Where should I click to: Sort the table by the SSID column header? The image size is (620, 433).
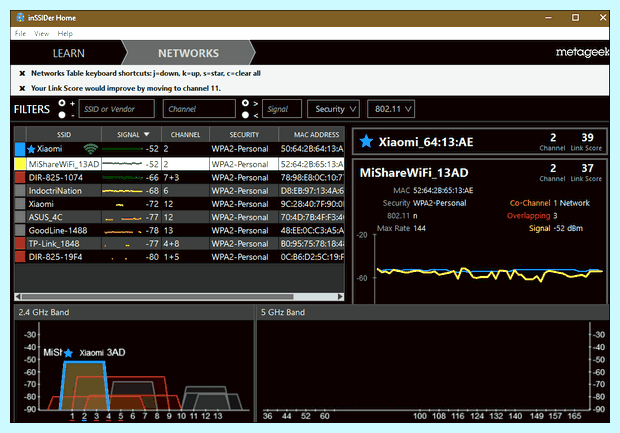pyautogui.click(x=64, y=134)
